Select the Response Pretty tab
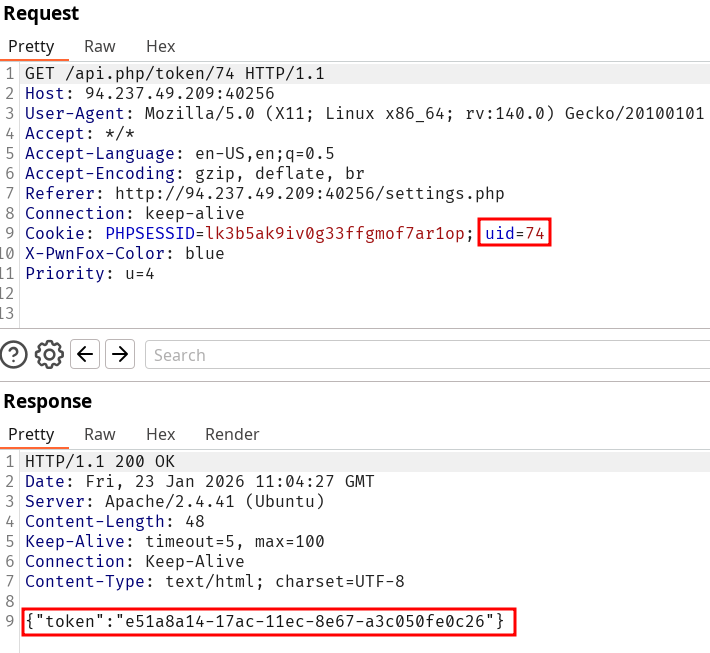 [x=31, y=434]
